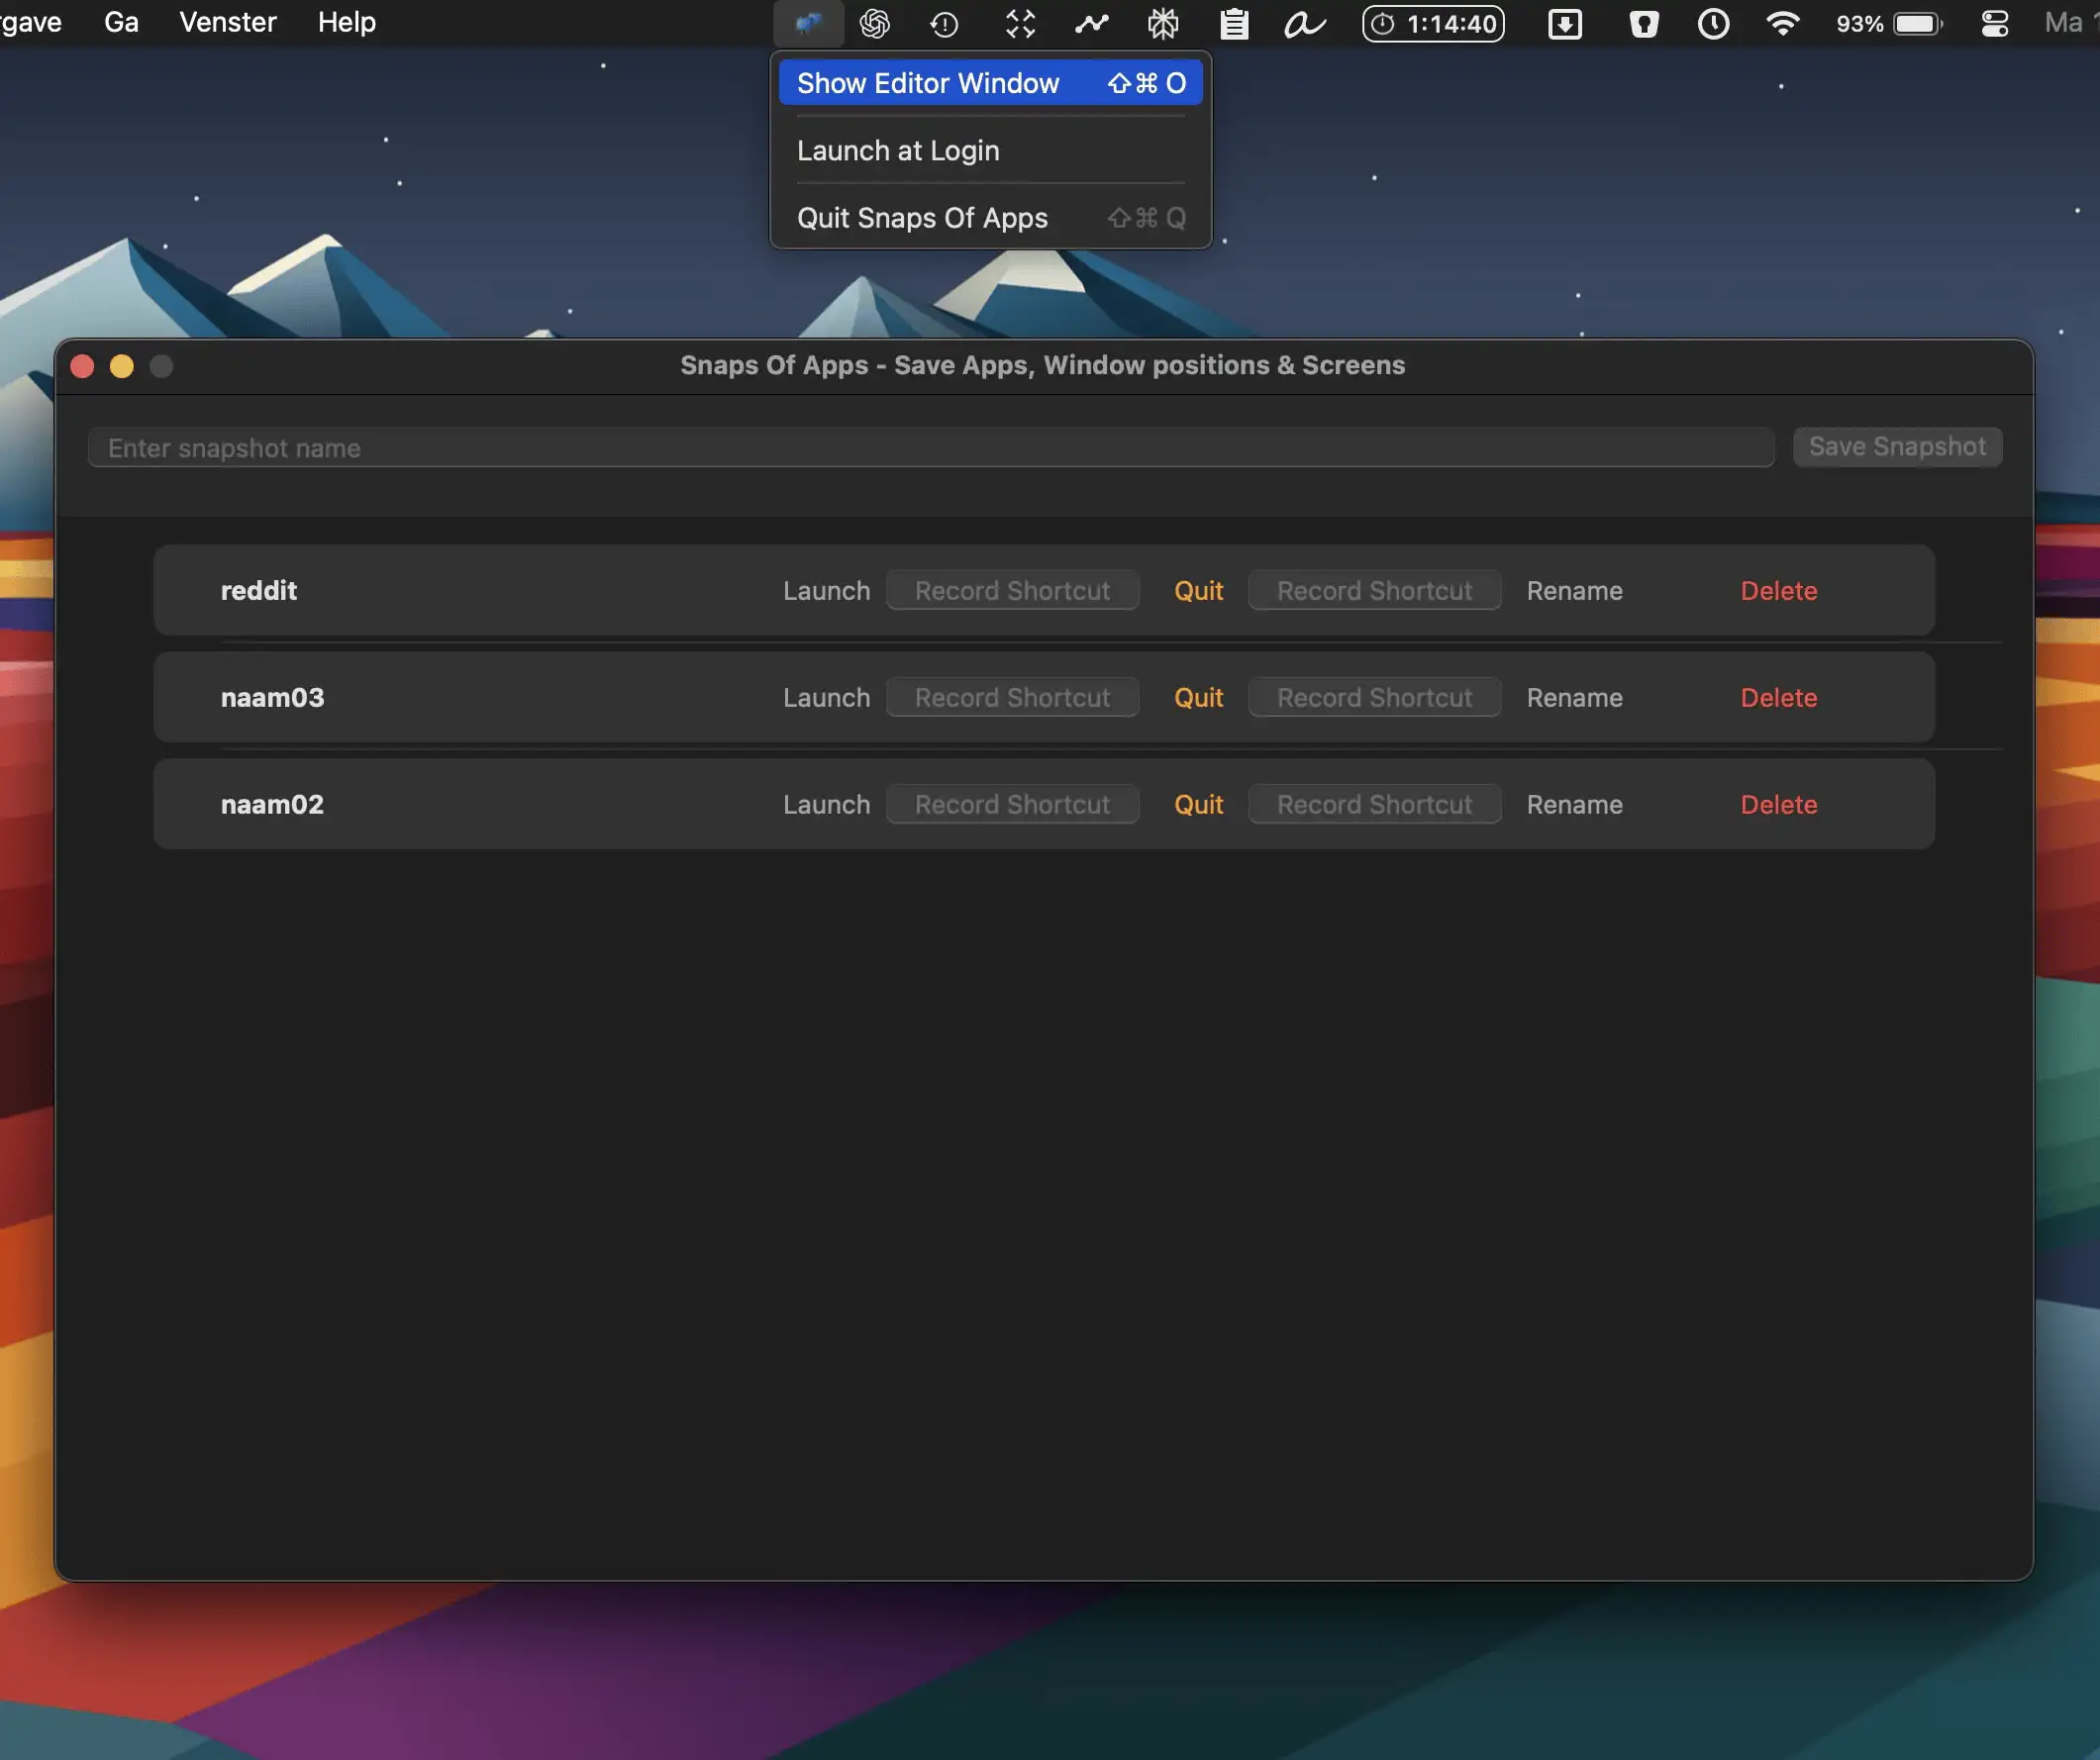The width and height of the screenshot is (2100, 1760).
Task: Click the clock face menu bar icon
Action: (1713, 23)
